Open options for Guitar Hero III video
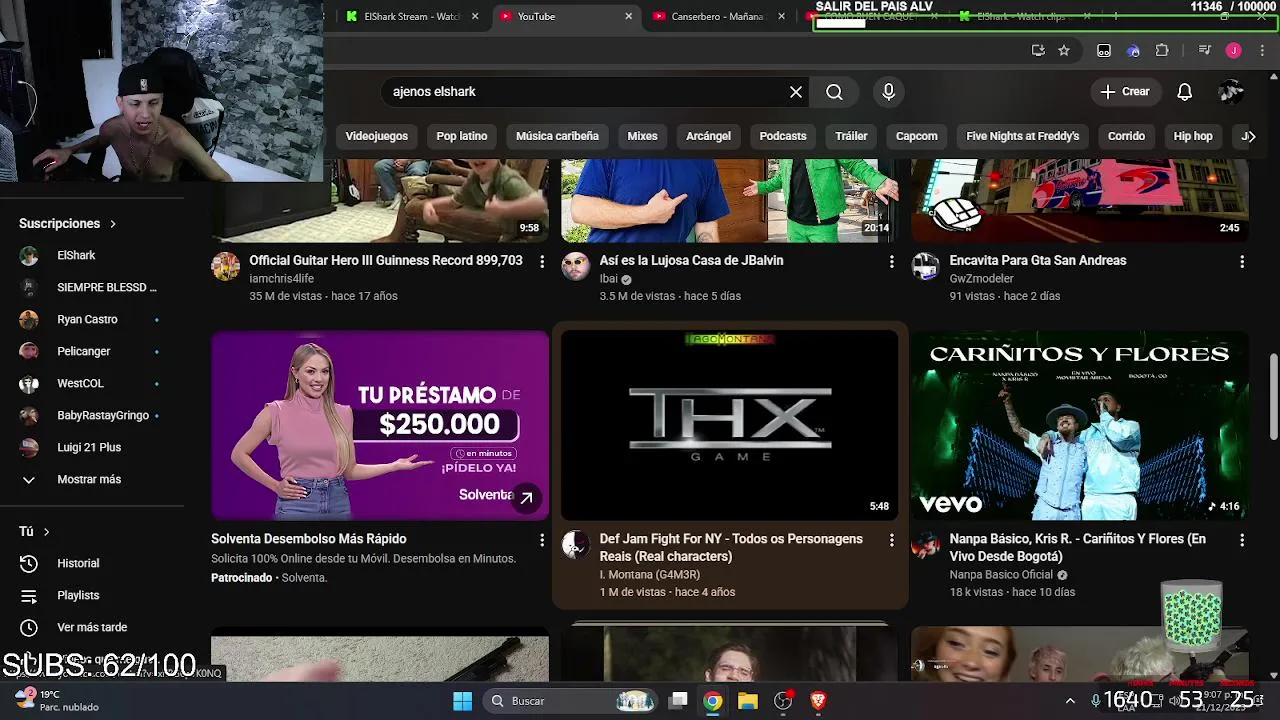Viewport: 1280px width, 720px height. (x=542, y=261)
